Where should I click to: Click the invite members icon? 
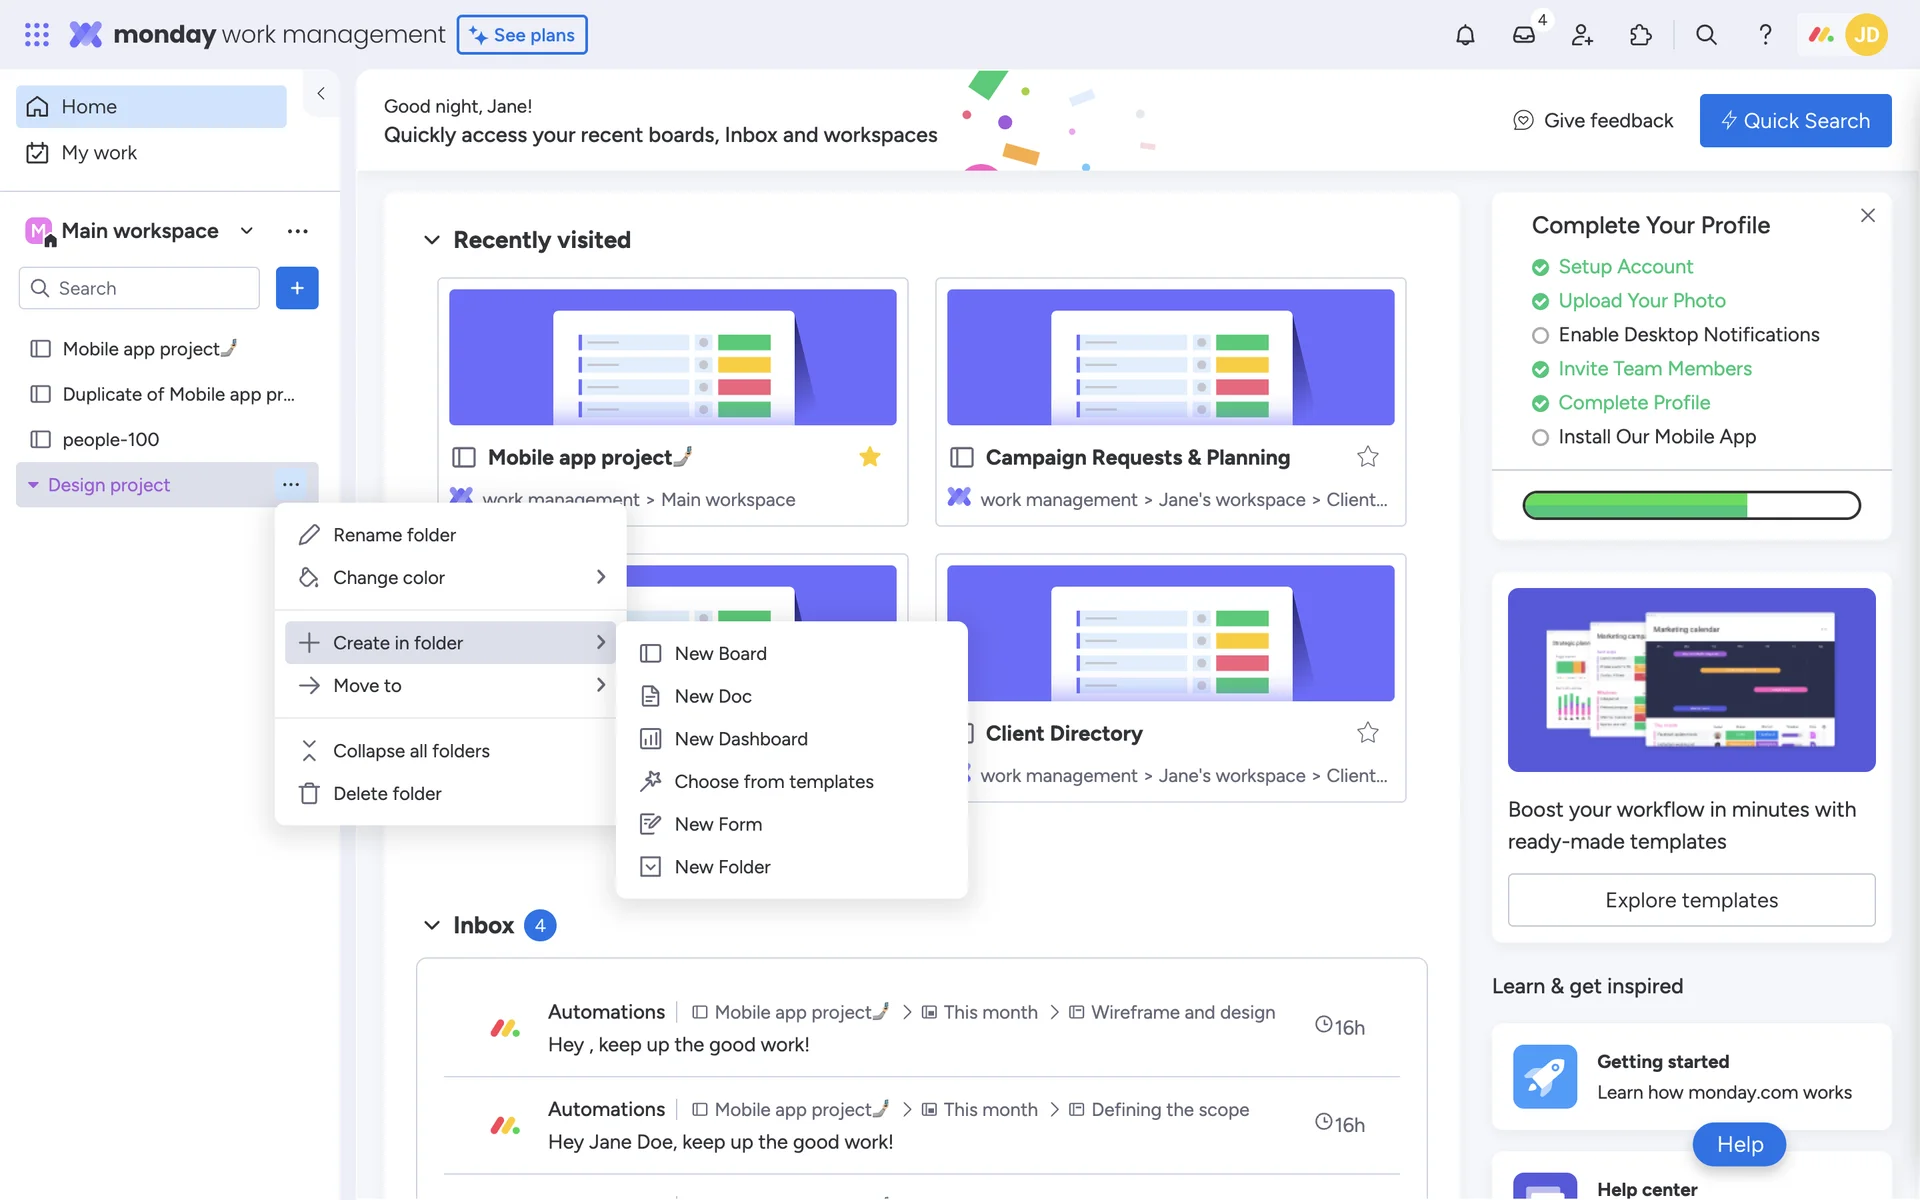coord(1582,35)
